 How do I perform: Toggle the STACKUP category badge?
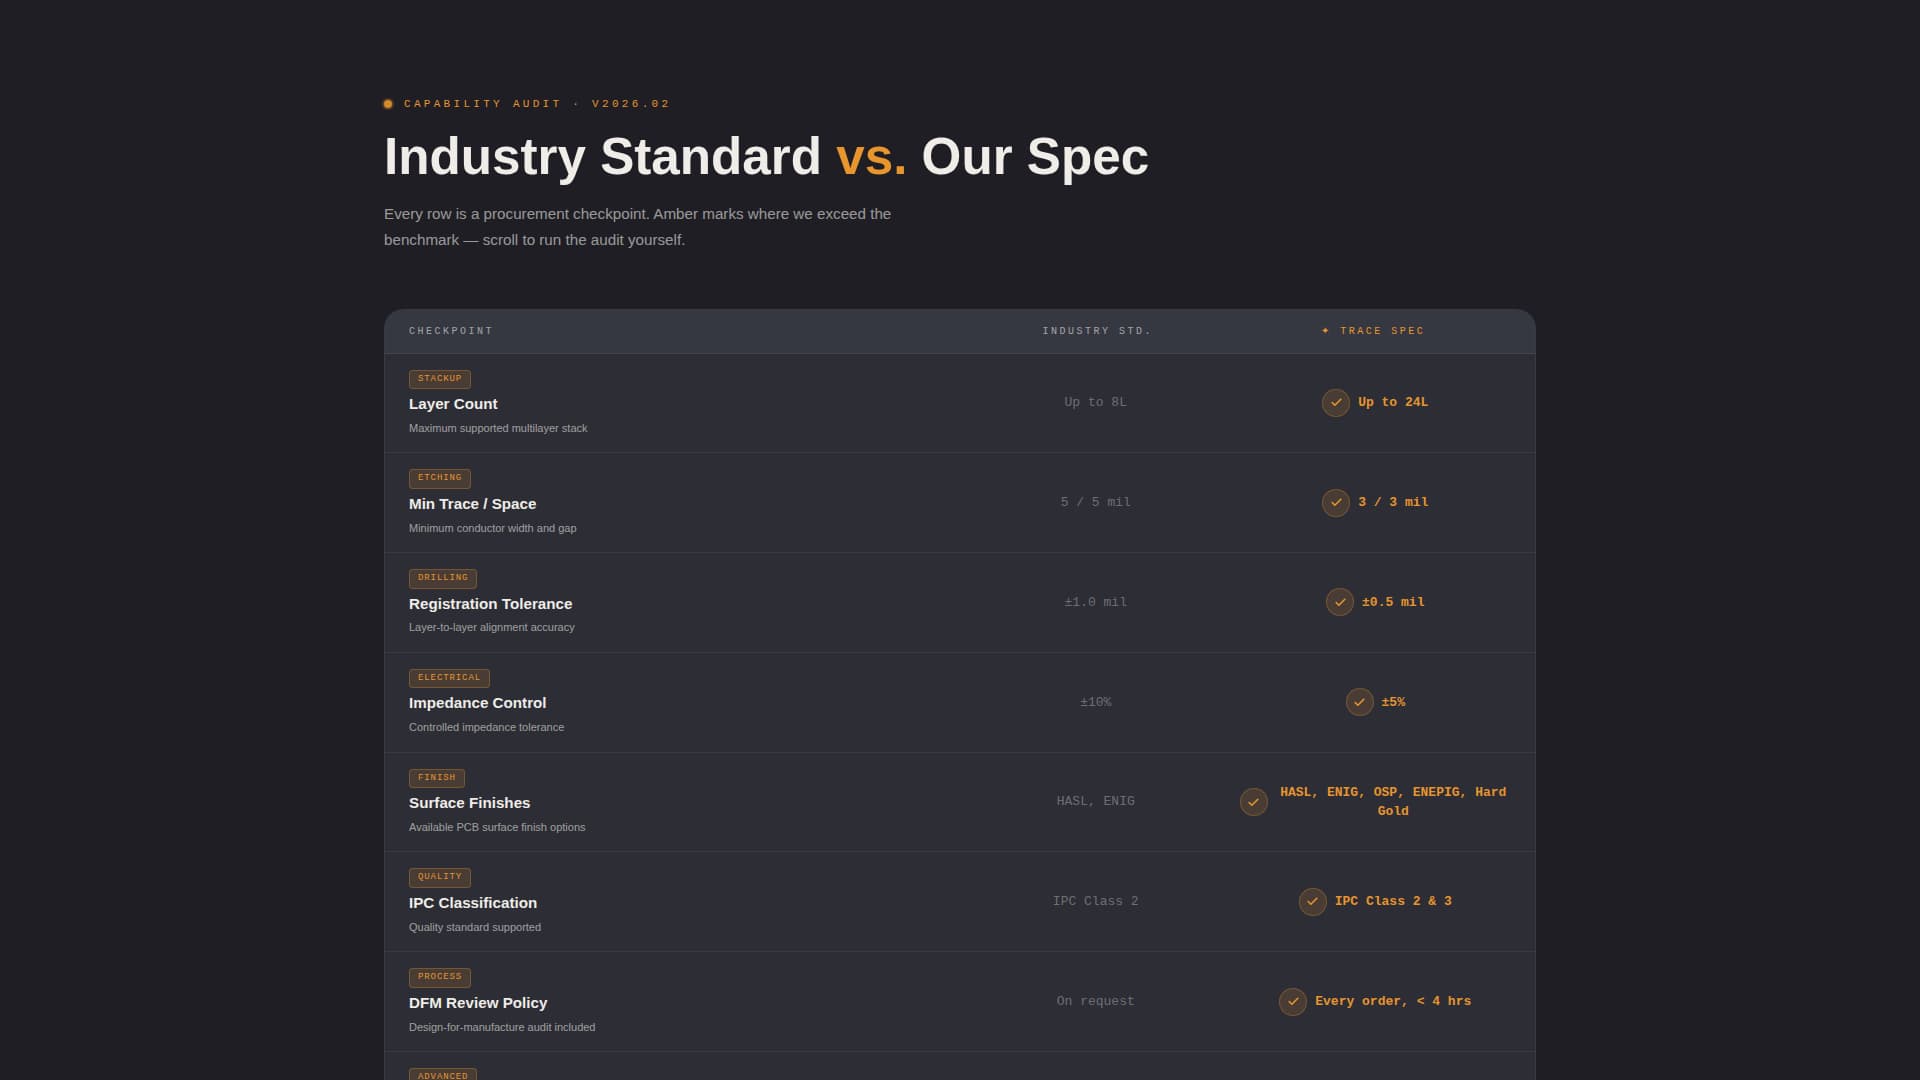coord(440,378)
